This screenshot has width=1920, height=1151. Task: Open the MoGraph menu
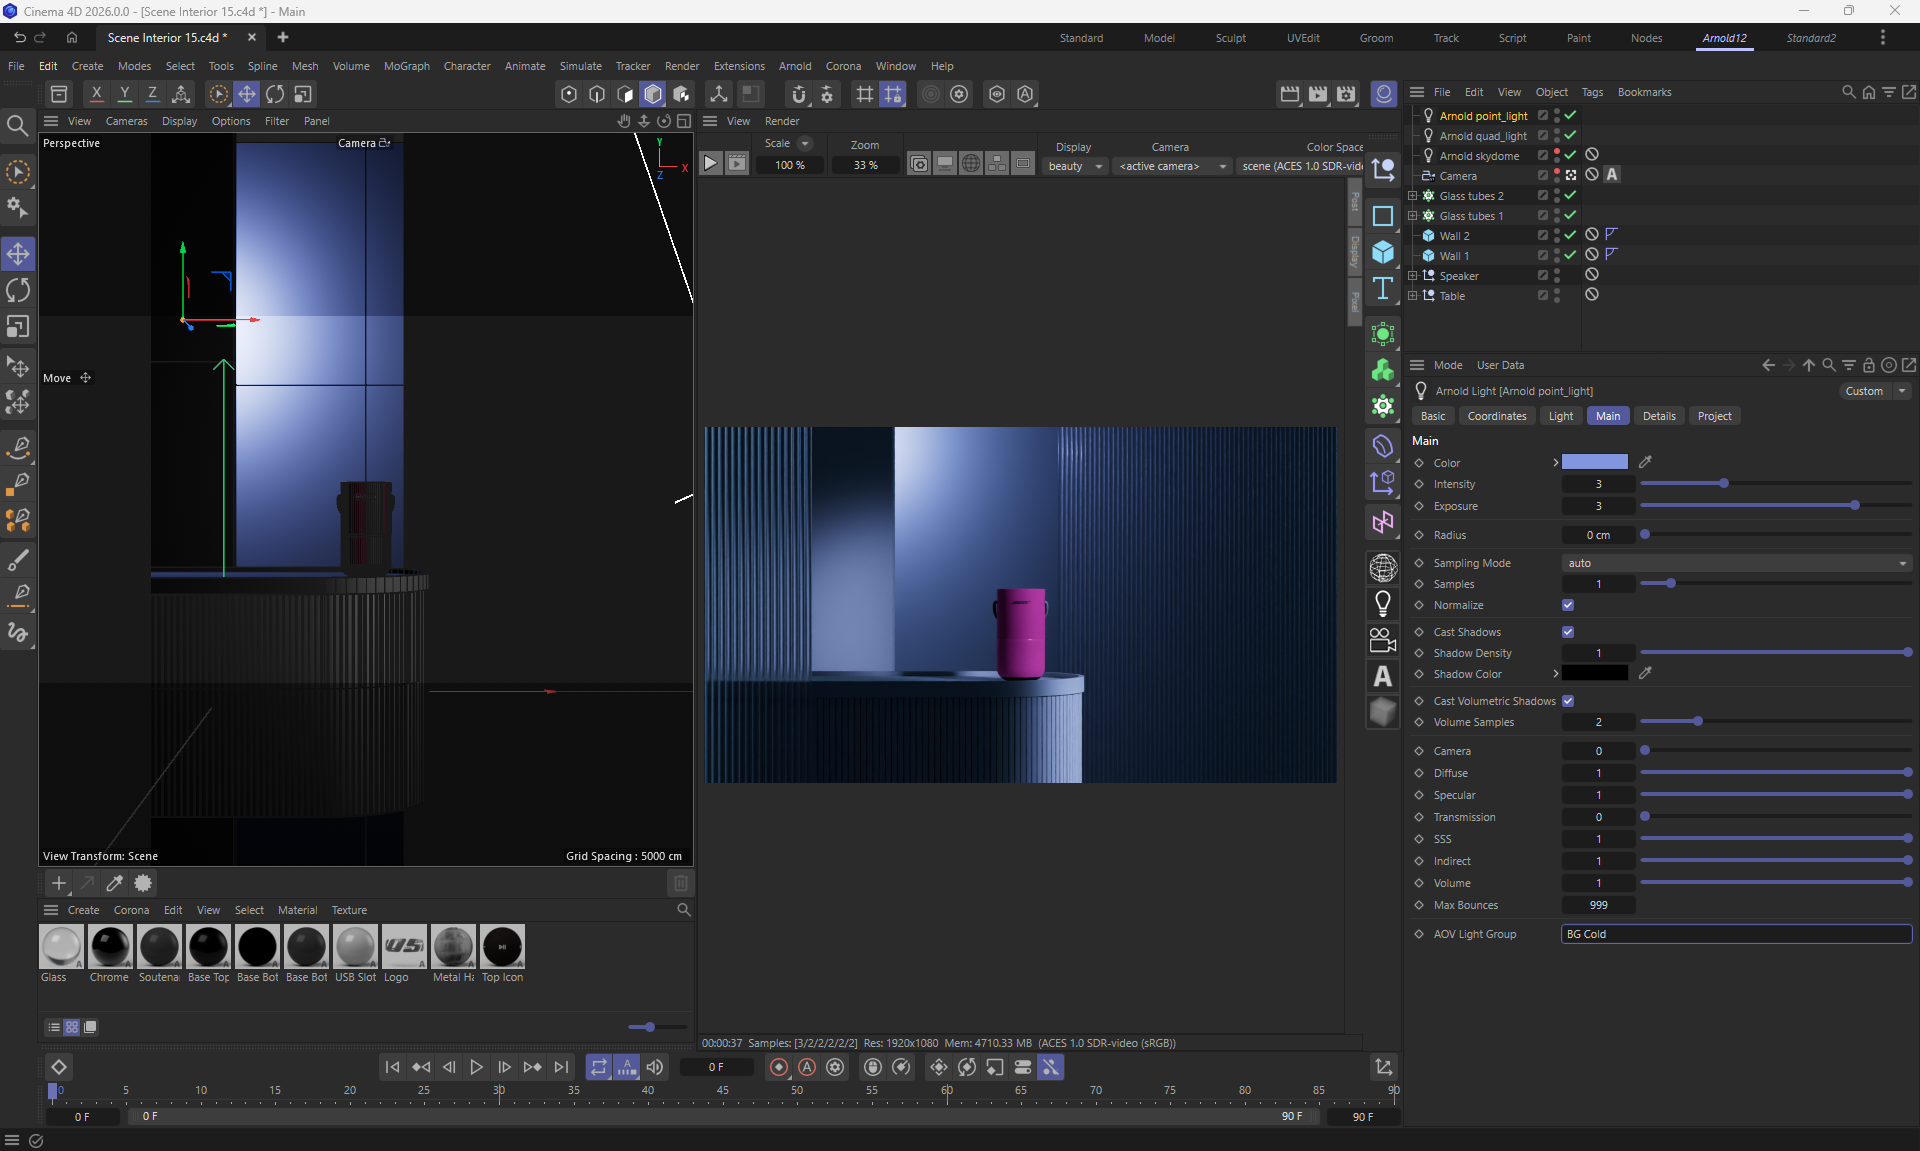click(406, 66)
